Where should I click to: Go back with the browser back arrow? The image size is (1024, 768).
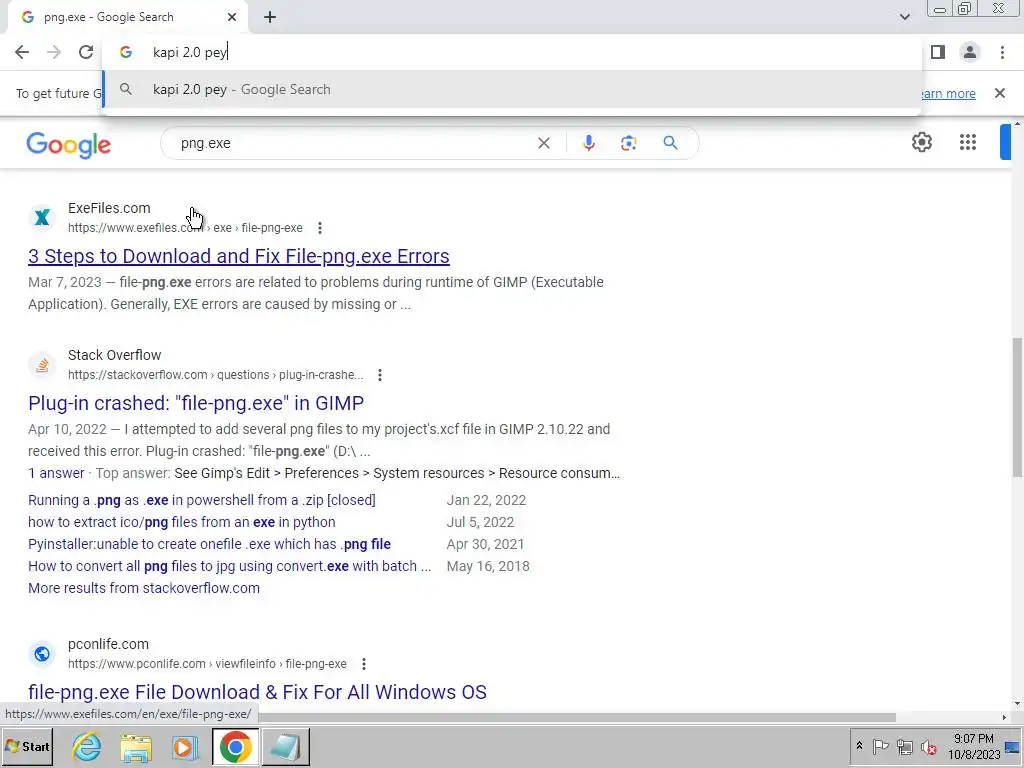[22, 52]
